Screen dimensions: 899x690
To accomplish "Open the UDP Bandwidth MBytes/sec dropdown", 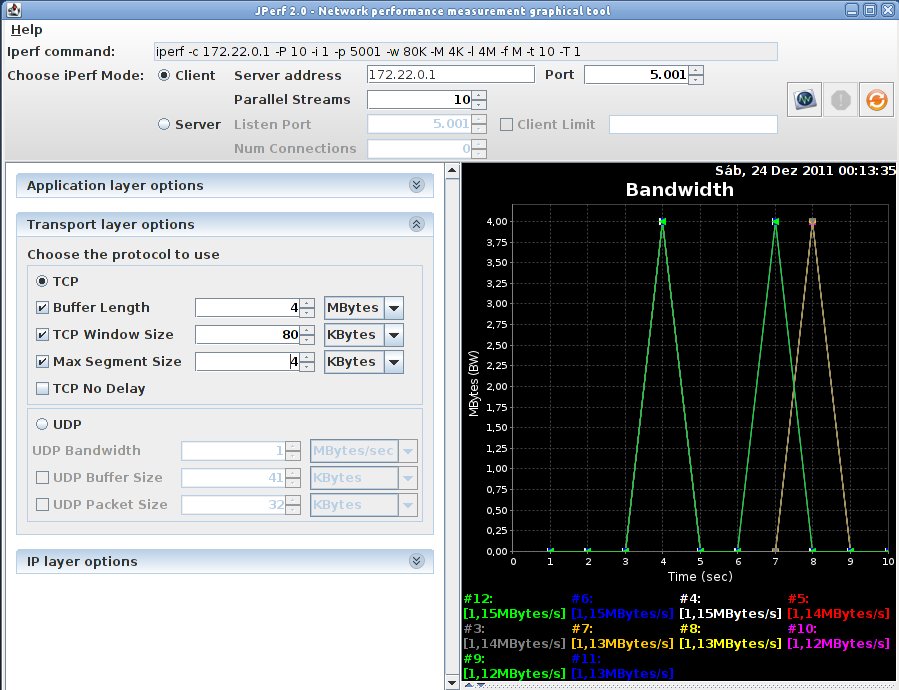I will 408,451.
